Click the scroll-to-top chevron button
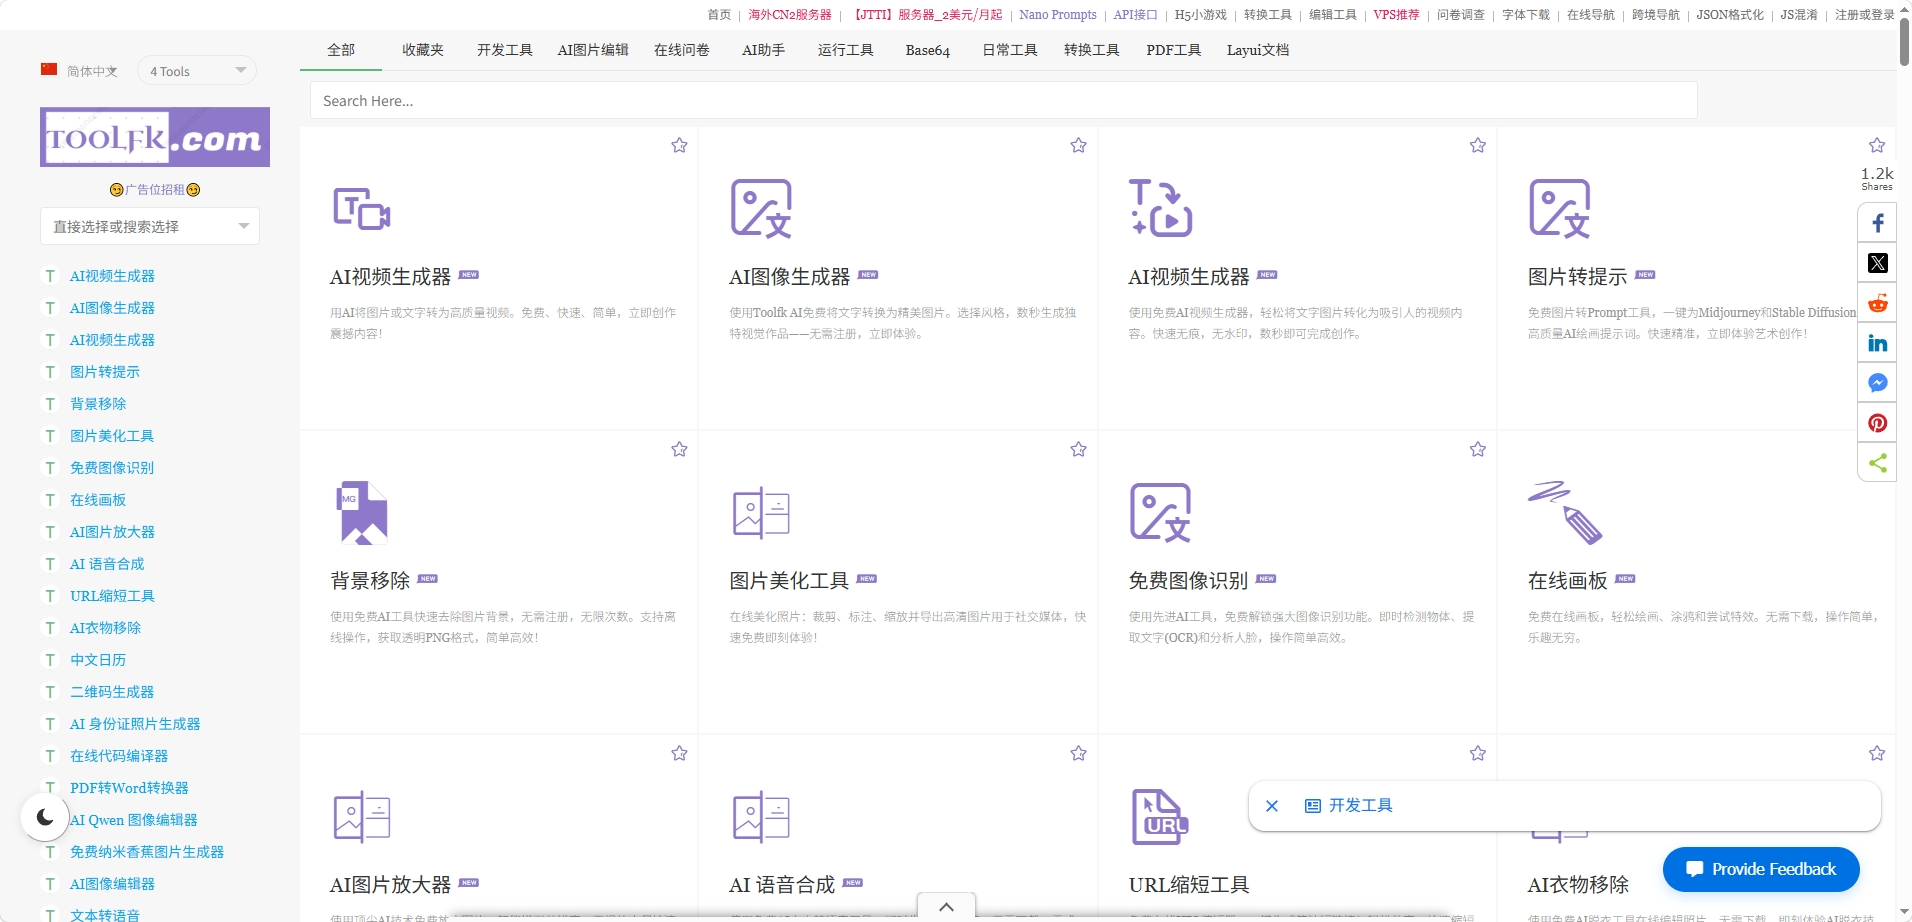 point(946,907)
